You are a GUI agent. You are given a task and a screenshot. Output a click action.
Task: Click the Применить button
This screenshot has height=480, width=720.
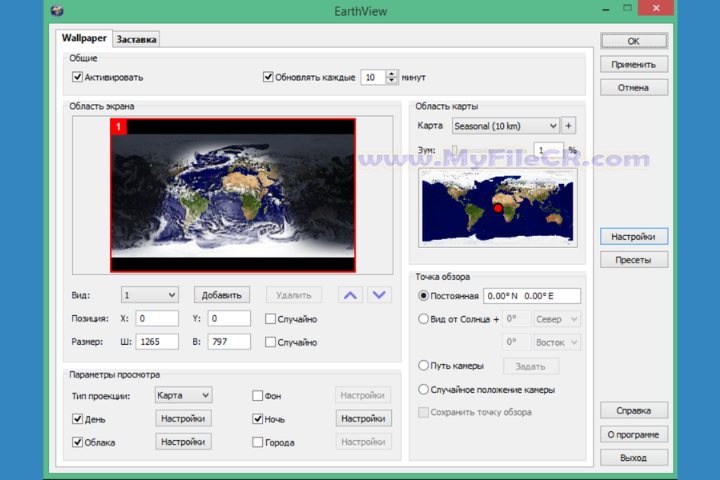point(634,64)
